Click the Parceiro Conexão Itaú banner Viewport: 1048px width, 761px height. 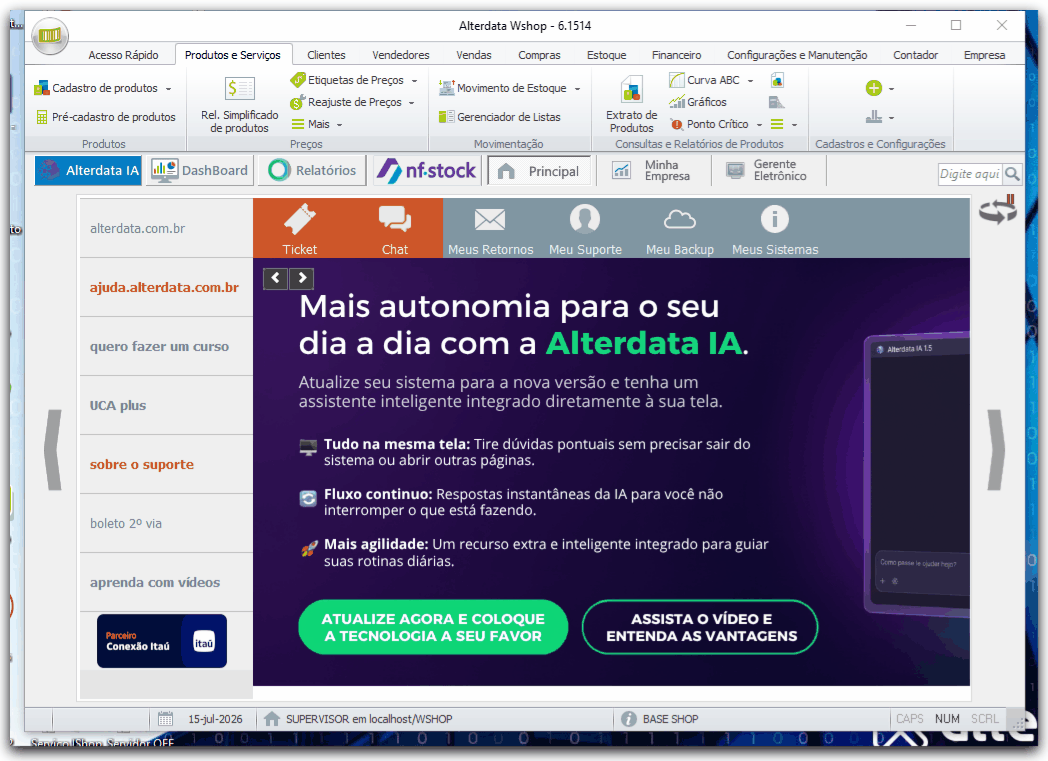162,641
